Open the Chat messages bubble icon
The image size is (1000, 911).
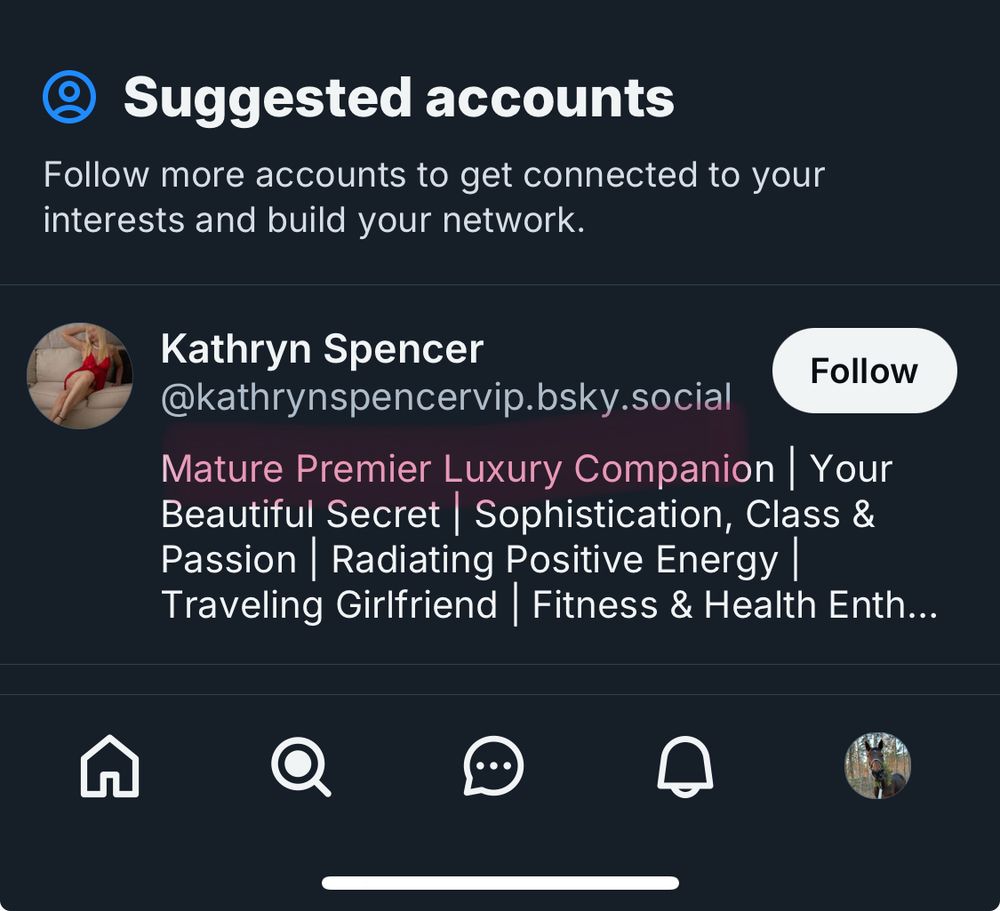pyautogui.click(x=493, y=766)
